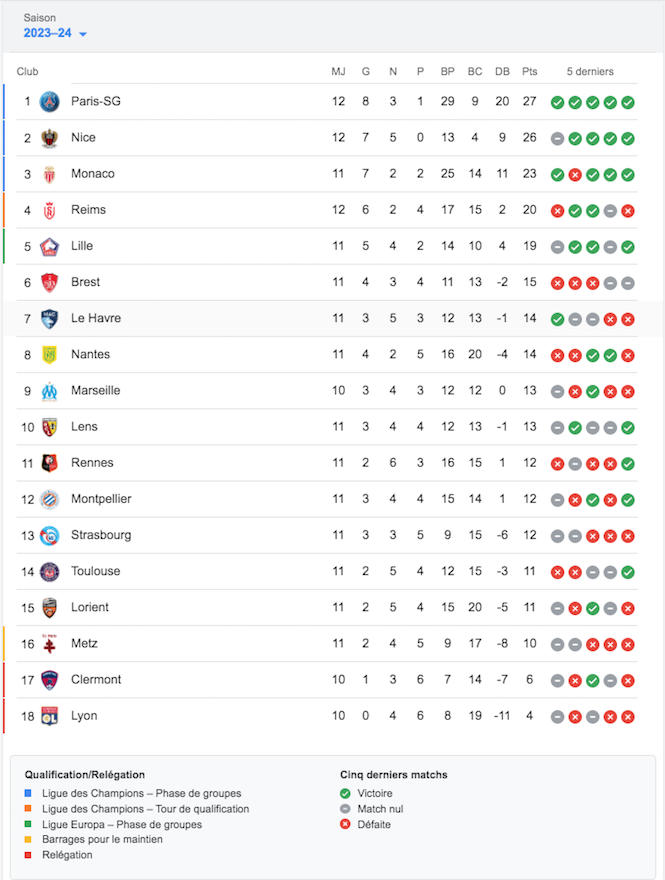Click the Marseille club logo
Screen dimensions: 665x880
point(49,391)
